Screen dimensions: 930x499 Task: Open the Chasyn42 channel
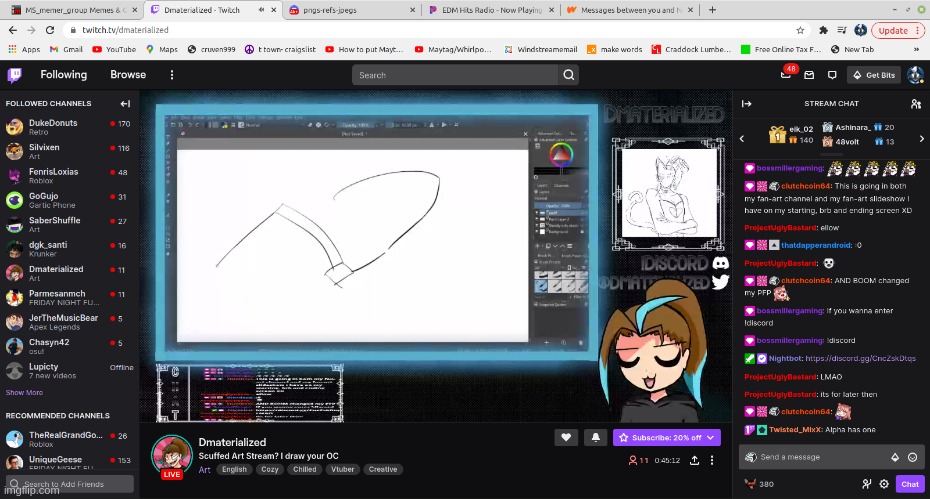click(69, 346)
